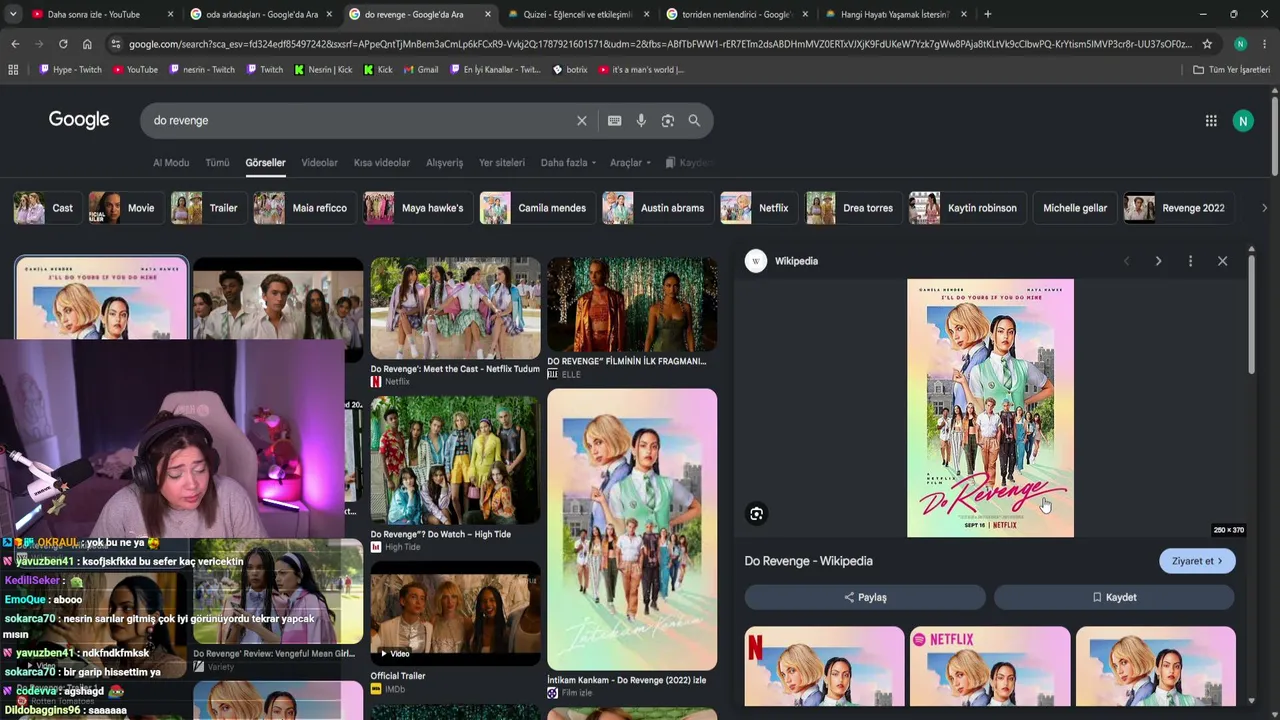Open the botrix bookmark
The image size is (1280, 720).
(x=570, y=70)
